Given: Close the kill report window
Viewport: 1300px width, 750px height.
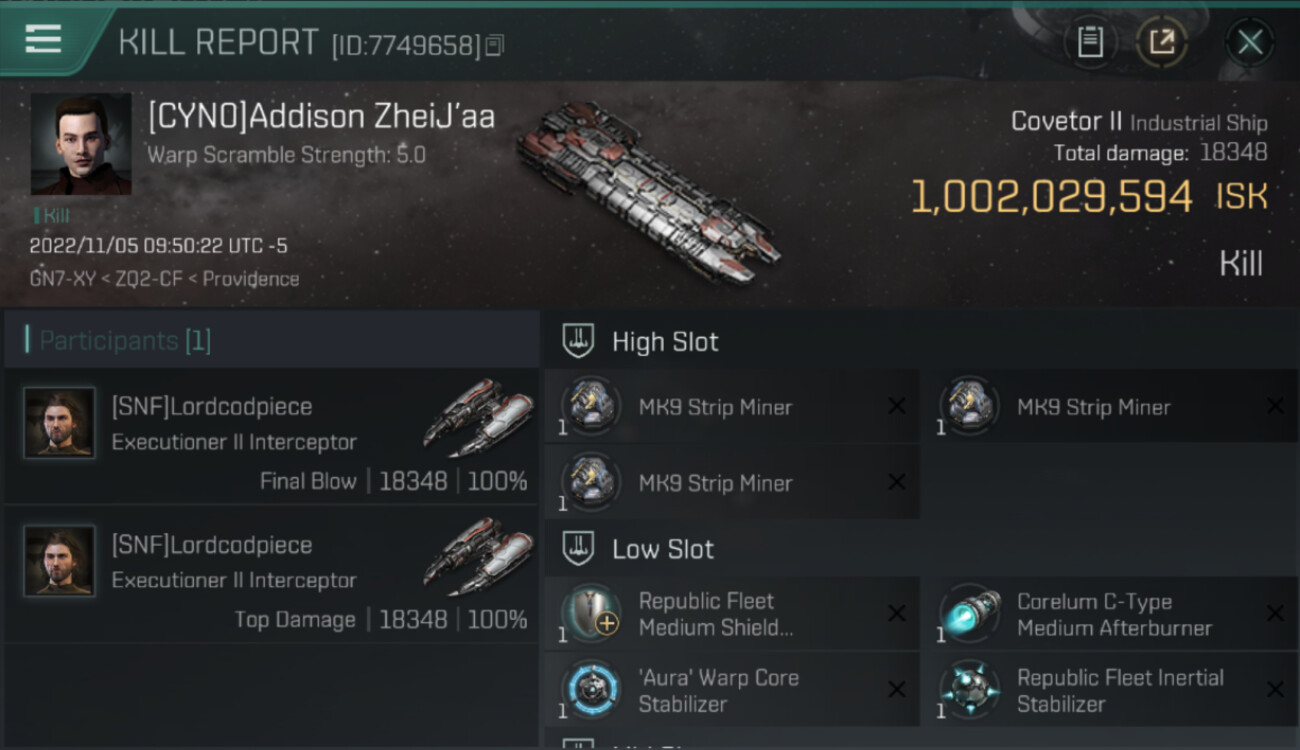Looking at the screenshot, I should [x=1249, y=42].
